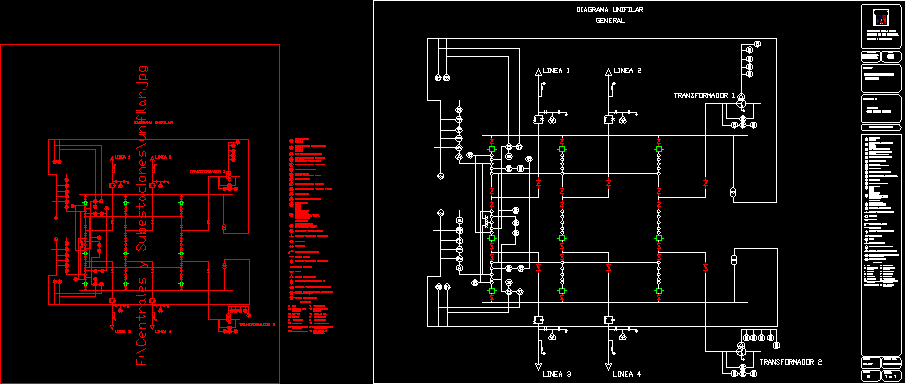Viewport: 906px width, 384px height.
Task: Click the breaker square symbol above LINEA 4
Action: point(608,320)
